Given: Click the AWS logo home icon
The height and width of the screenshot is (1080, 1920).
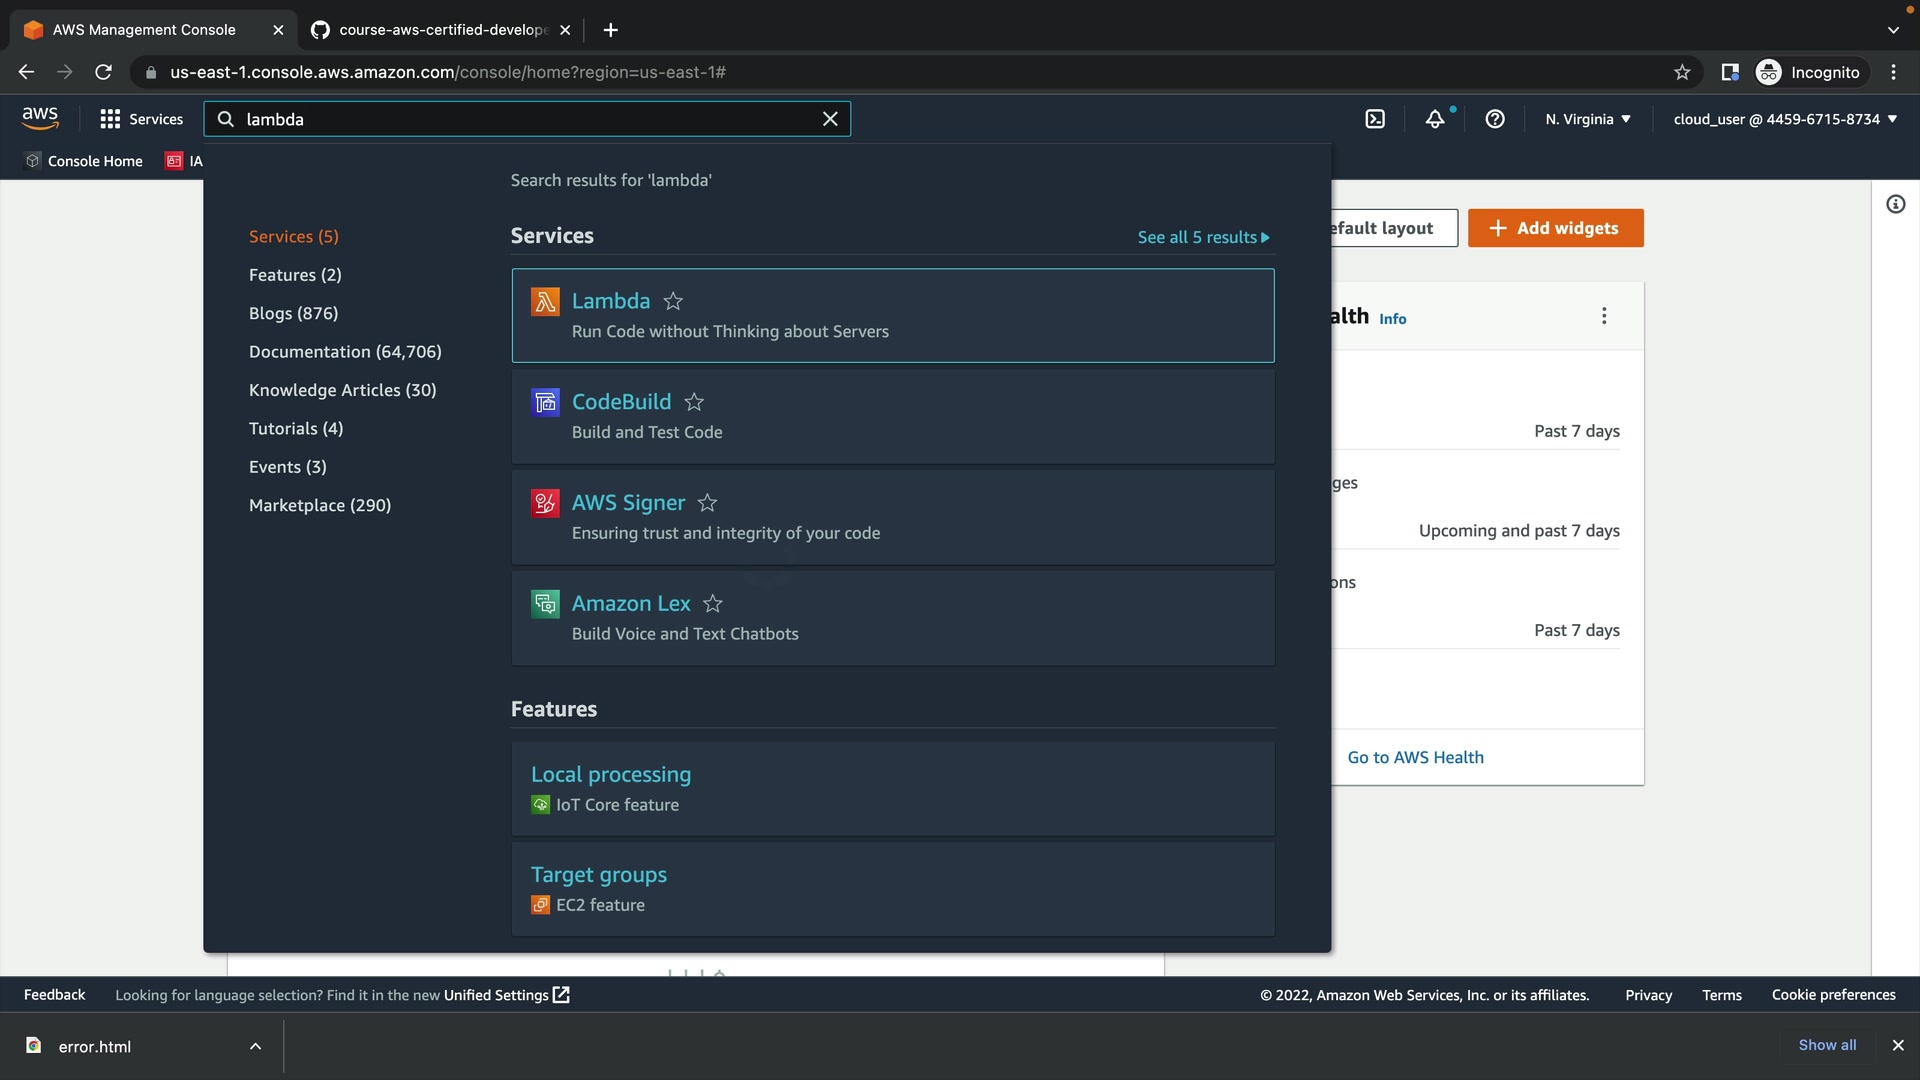Looking at the screenshot, I should (x=40, y=118).
